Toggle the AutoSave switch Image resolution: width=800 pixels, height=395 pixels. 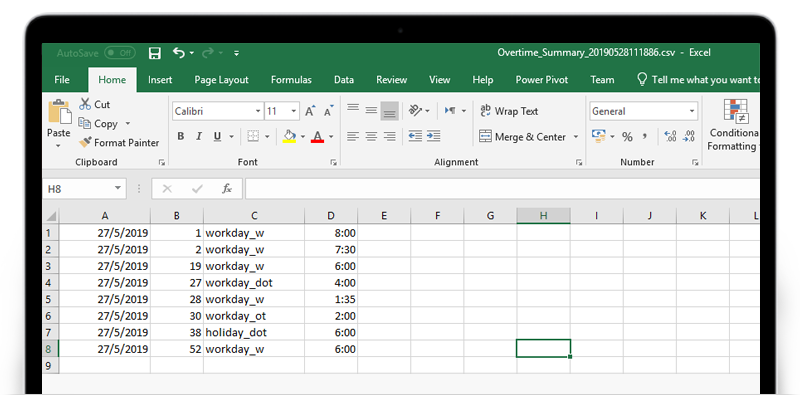click(119, 53)
